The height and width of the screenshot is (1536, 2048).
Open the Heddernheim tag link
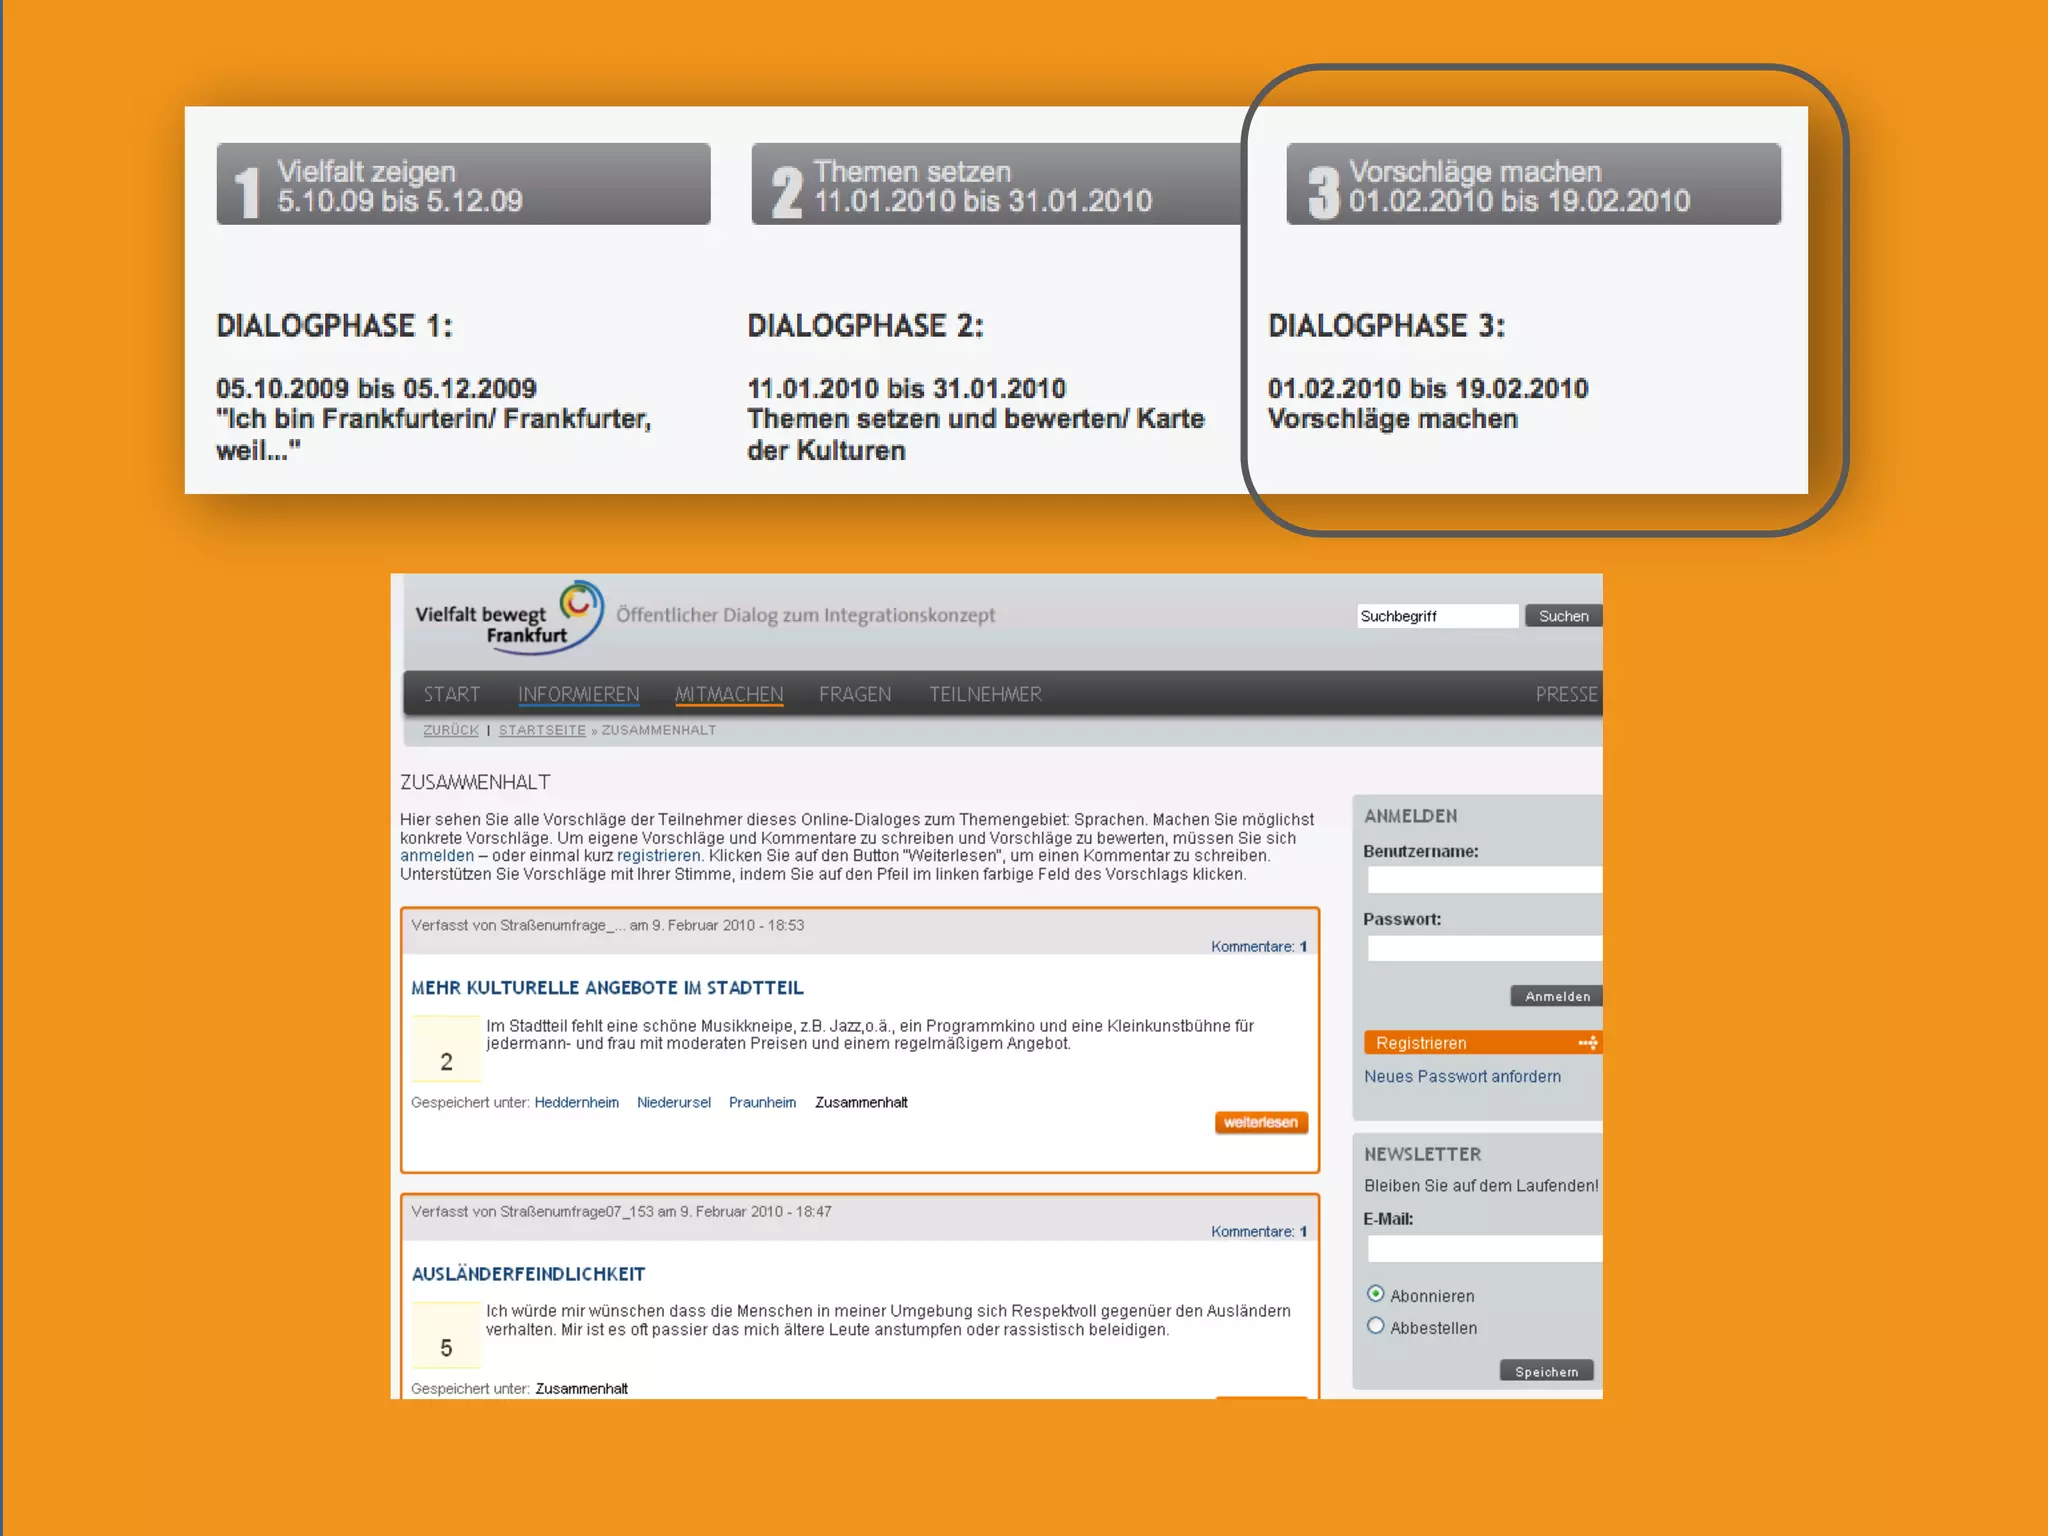click(x=576, y=1102)
